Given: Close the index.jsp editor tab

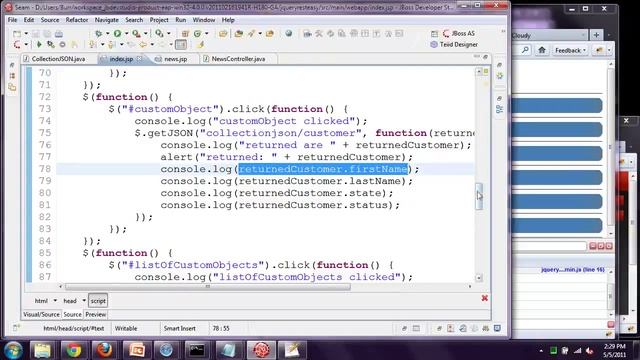Looking at the screenshot, I should coord(140,59).
